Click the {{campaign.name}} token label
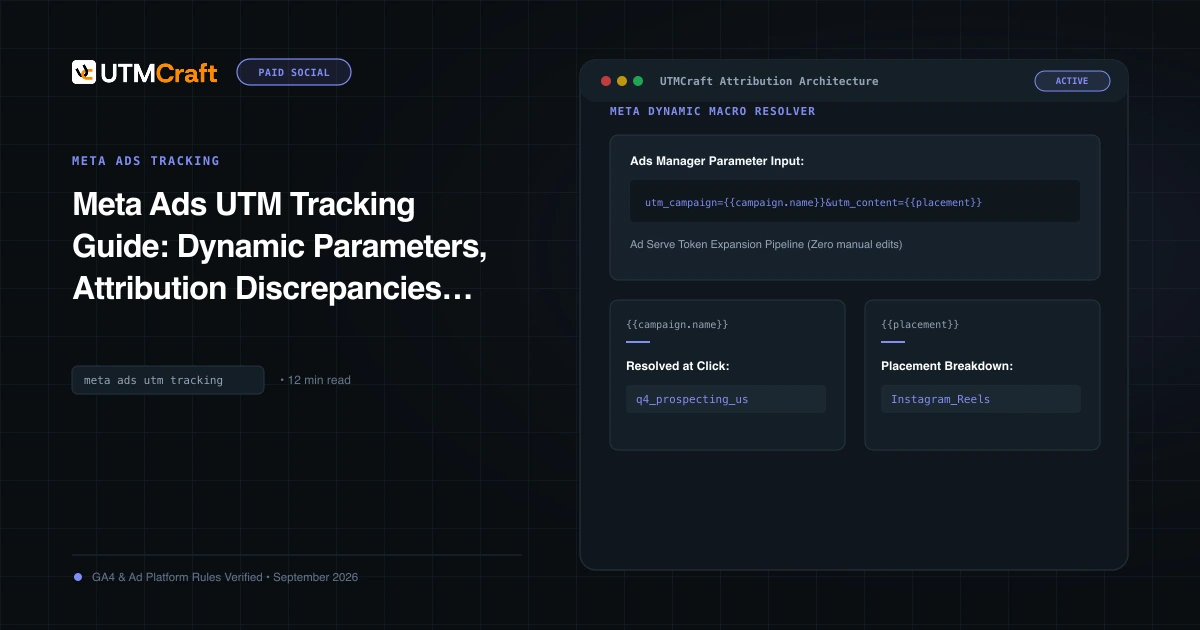Screen dimensions: 1200x630 pos(677,325)
